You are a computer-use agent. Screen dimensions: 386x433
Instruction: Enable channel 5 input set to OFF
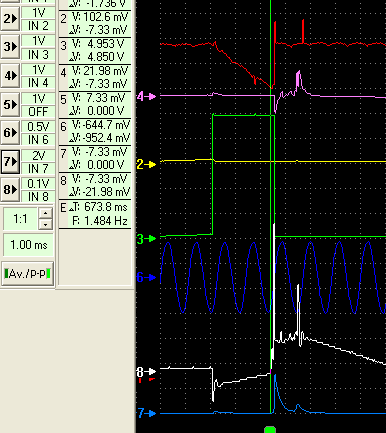(x=38, y=111)
